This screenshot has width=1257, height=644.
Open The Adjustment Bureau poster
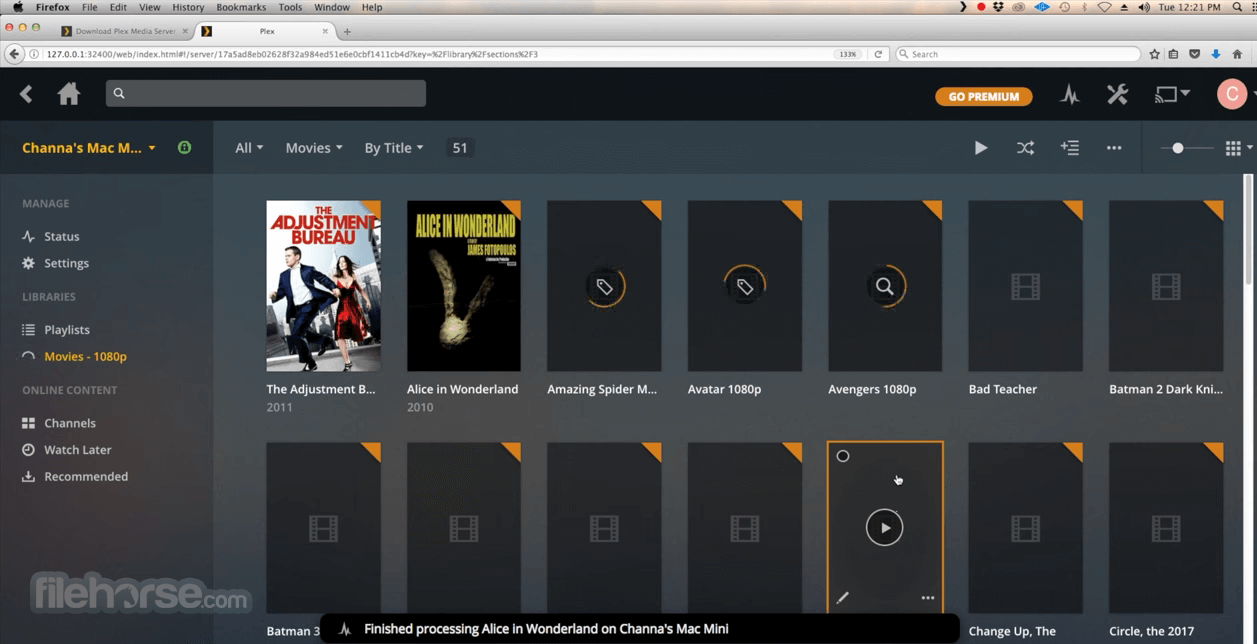pos(324,286)
